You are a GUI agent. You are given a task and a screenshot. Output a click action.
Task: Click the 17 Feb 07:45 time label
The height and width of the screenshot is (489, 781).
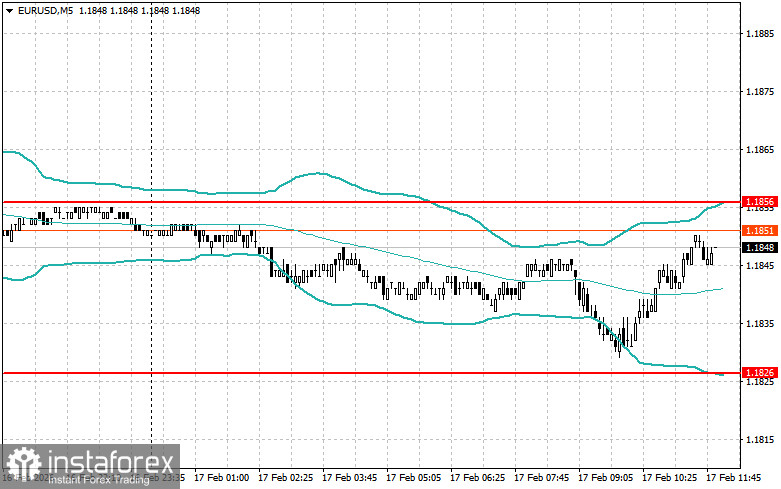tap(541, 478)
